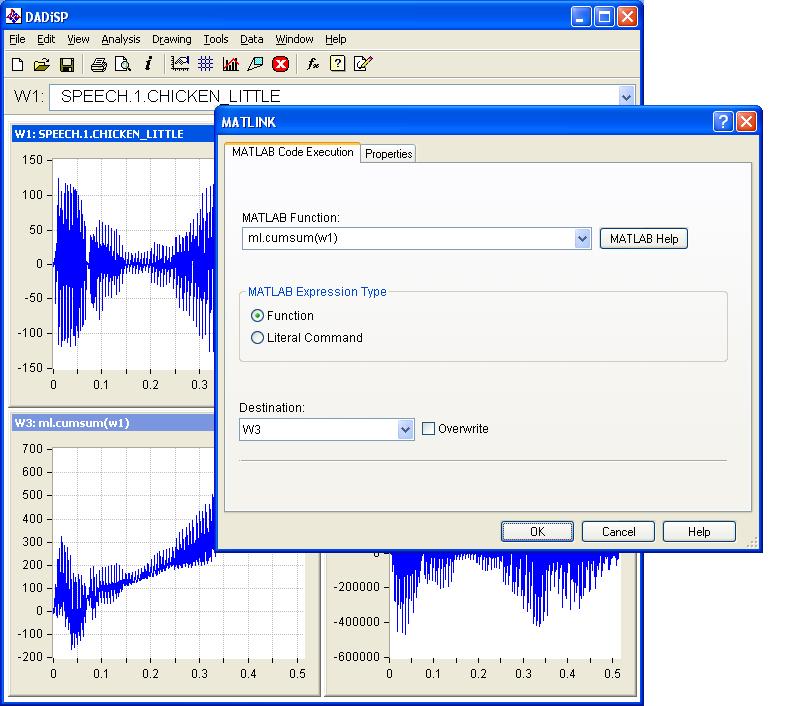Image resolution: width=800 pixels, height=706 pixels.
Task: Save using the floppy disk icon
Action: (67, 64)
